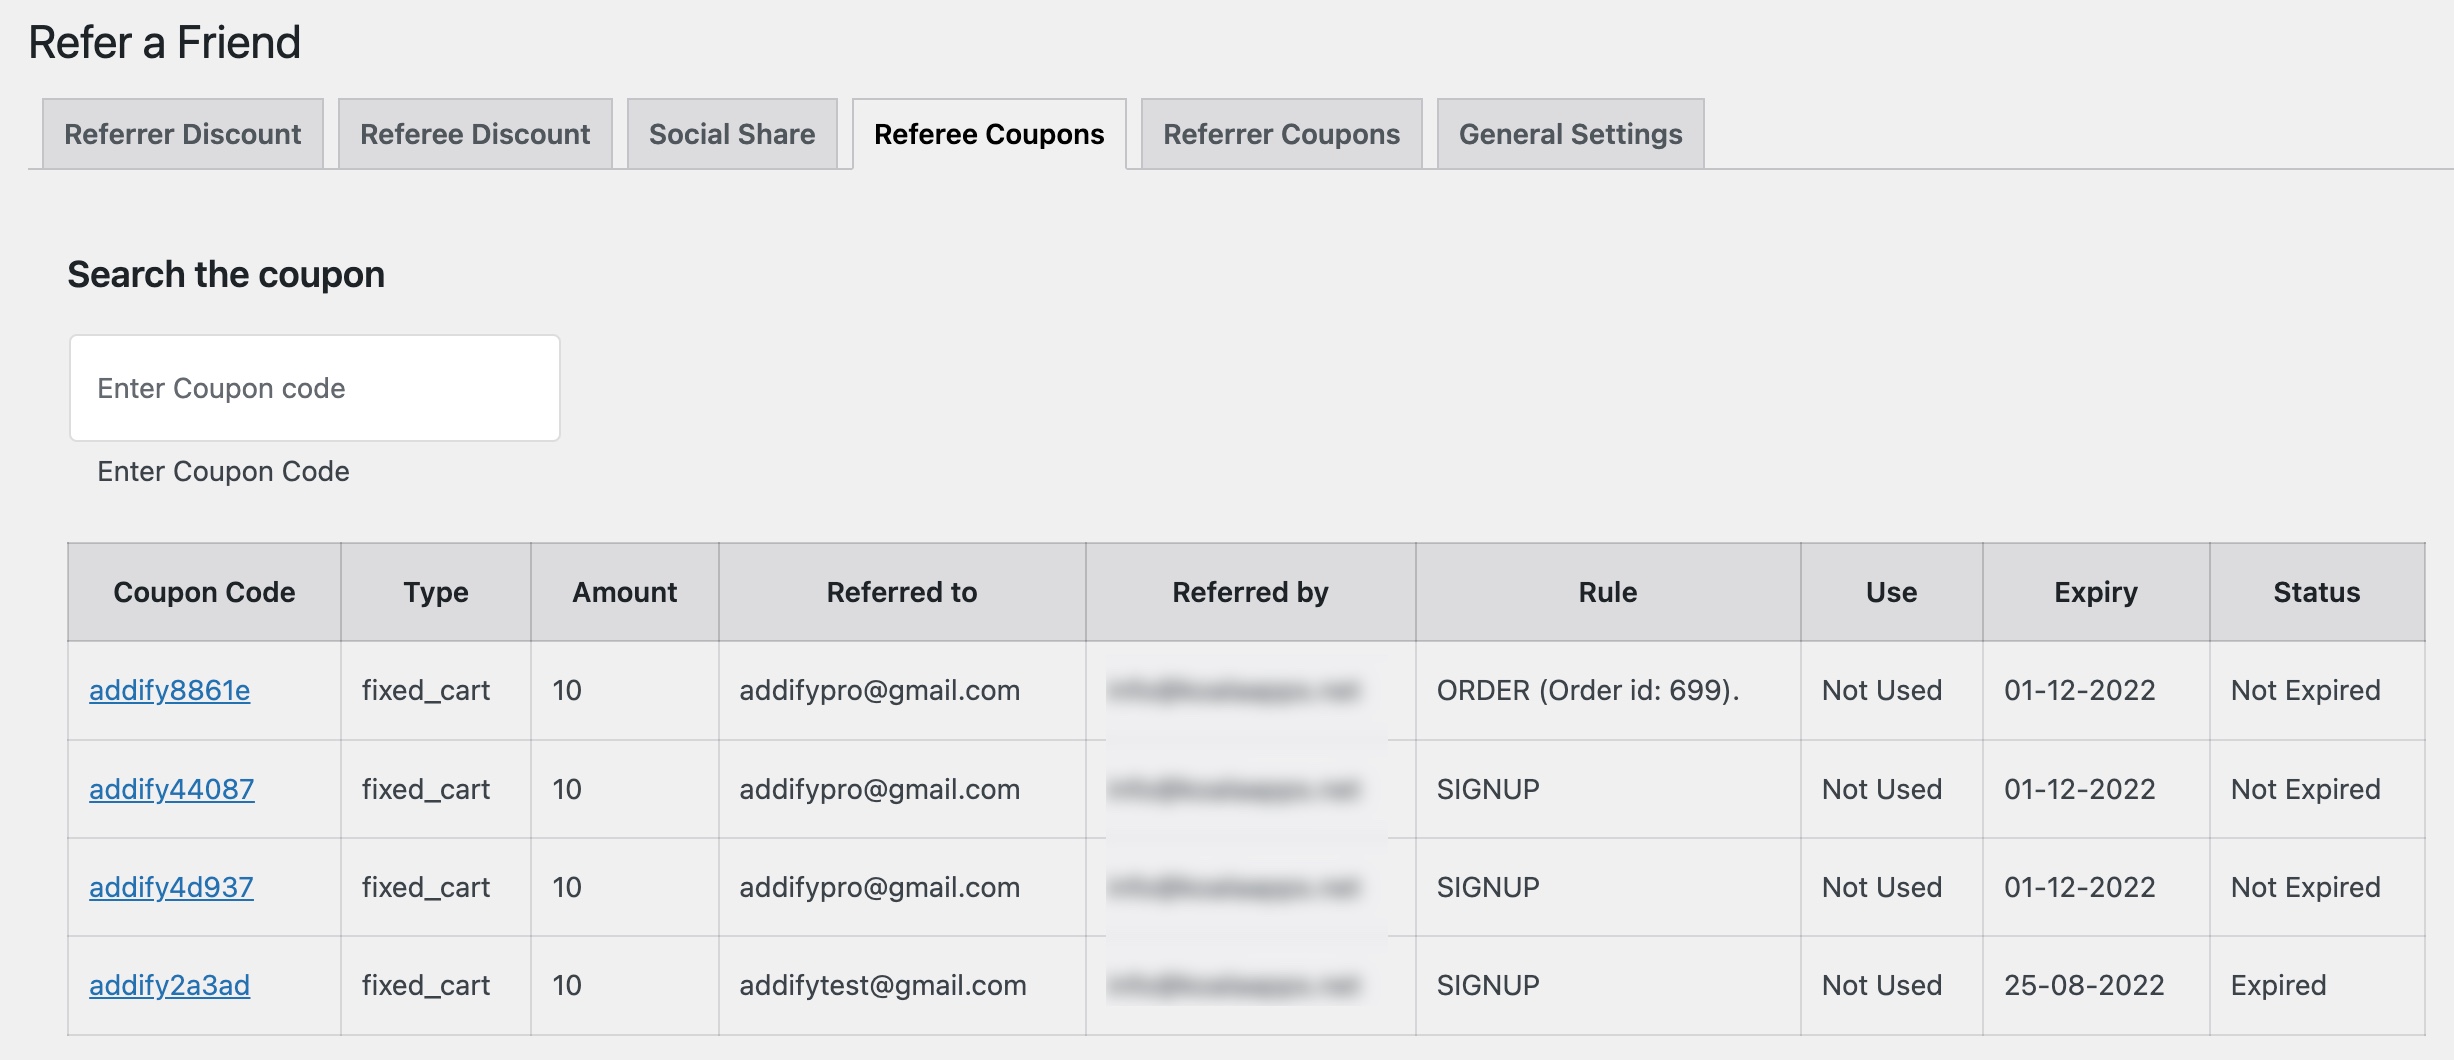2454x1060 pixels.
Task: Switch to the Referee Coupons tab
Action: pyautogui.click(x=988, y=133)
